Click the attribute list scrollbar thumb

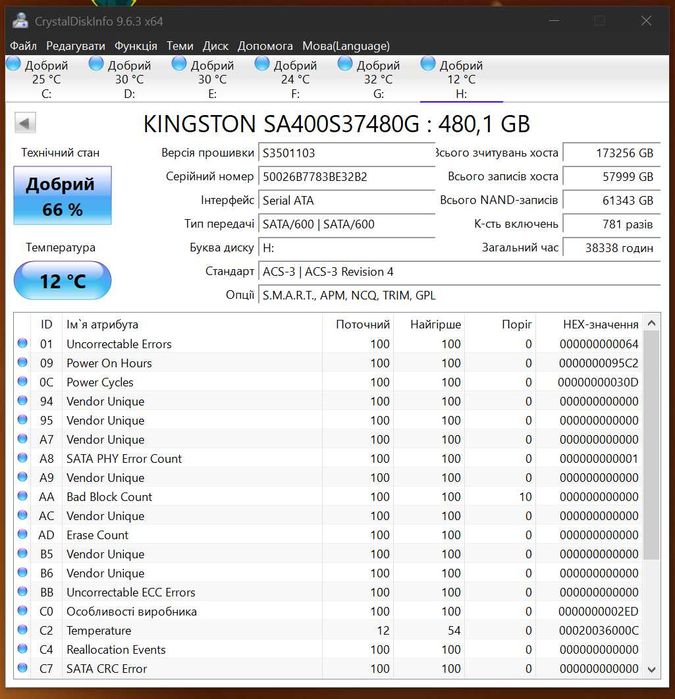pyautogui.click(x=651, y=445)
